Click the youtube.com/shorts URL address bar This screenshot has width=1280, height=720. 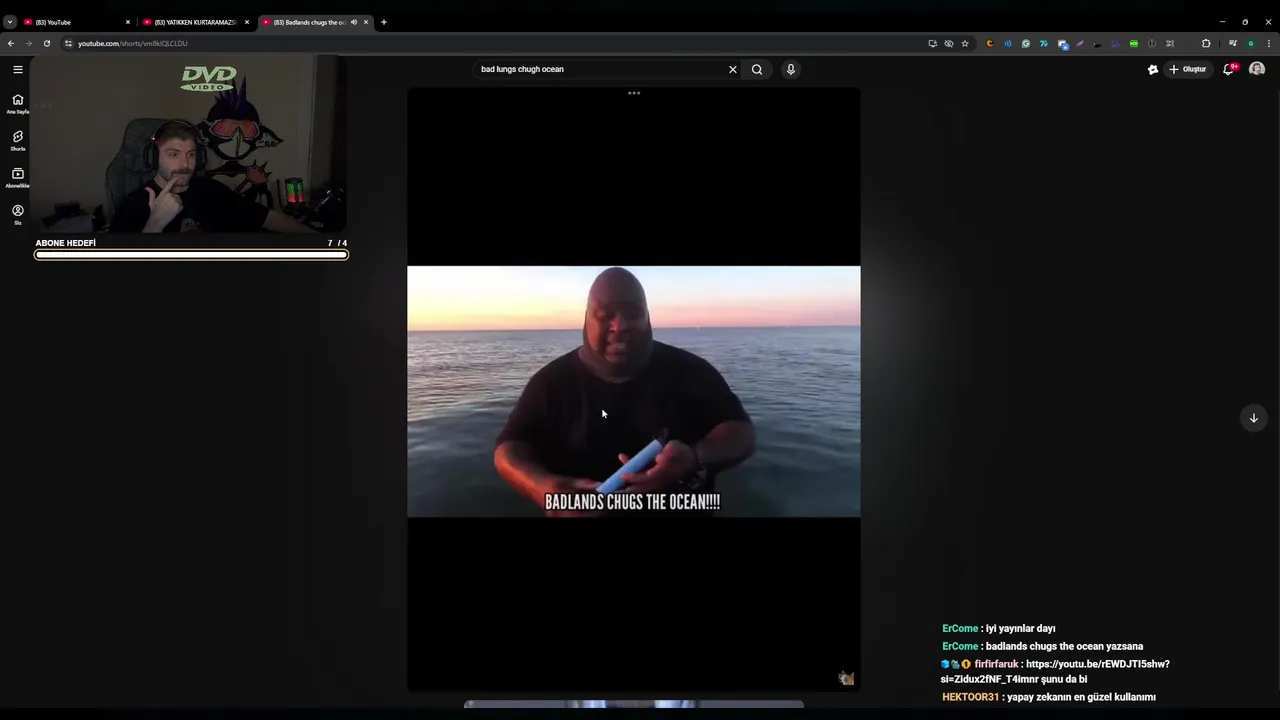coord(133,43)
